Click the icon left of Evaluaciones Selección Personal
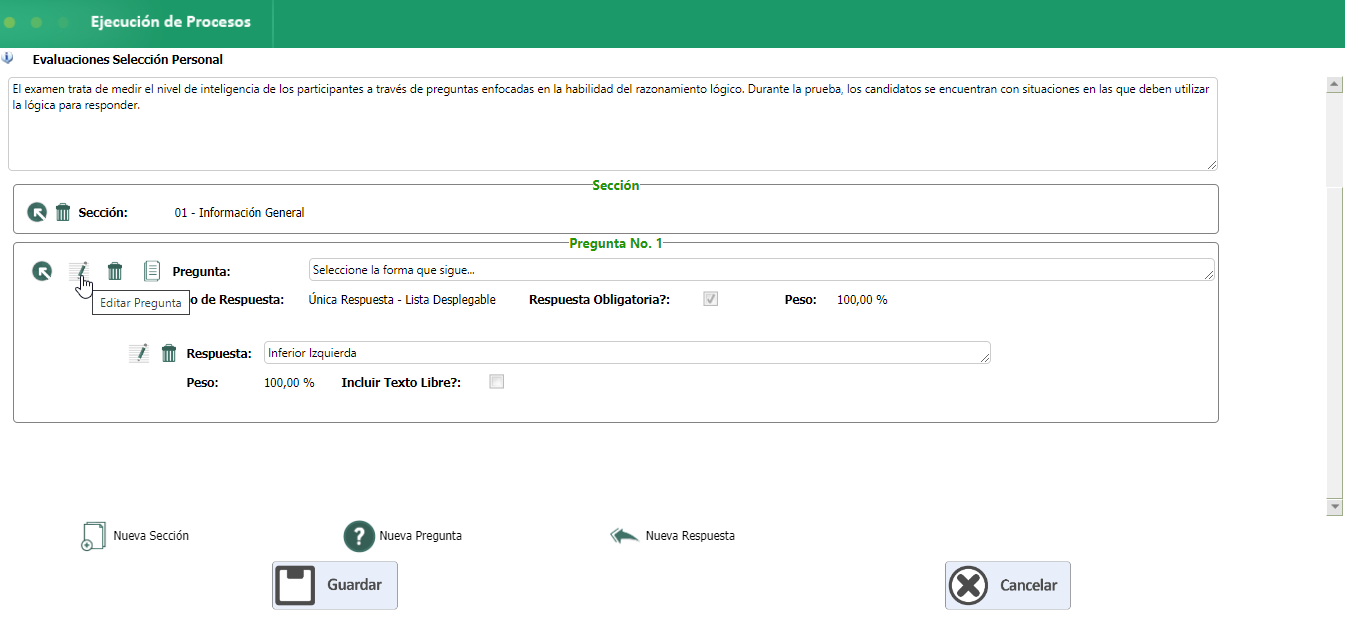 [8, 59]
